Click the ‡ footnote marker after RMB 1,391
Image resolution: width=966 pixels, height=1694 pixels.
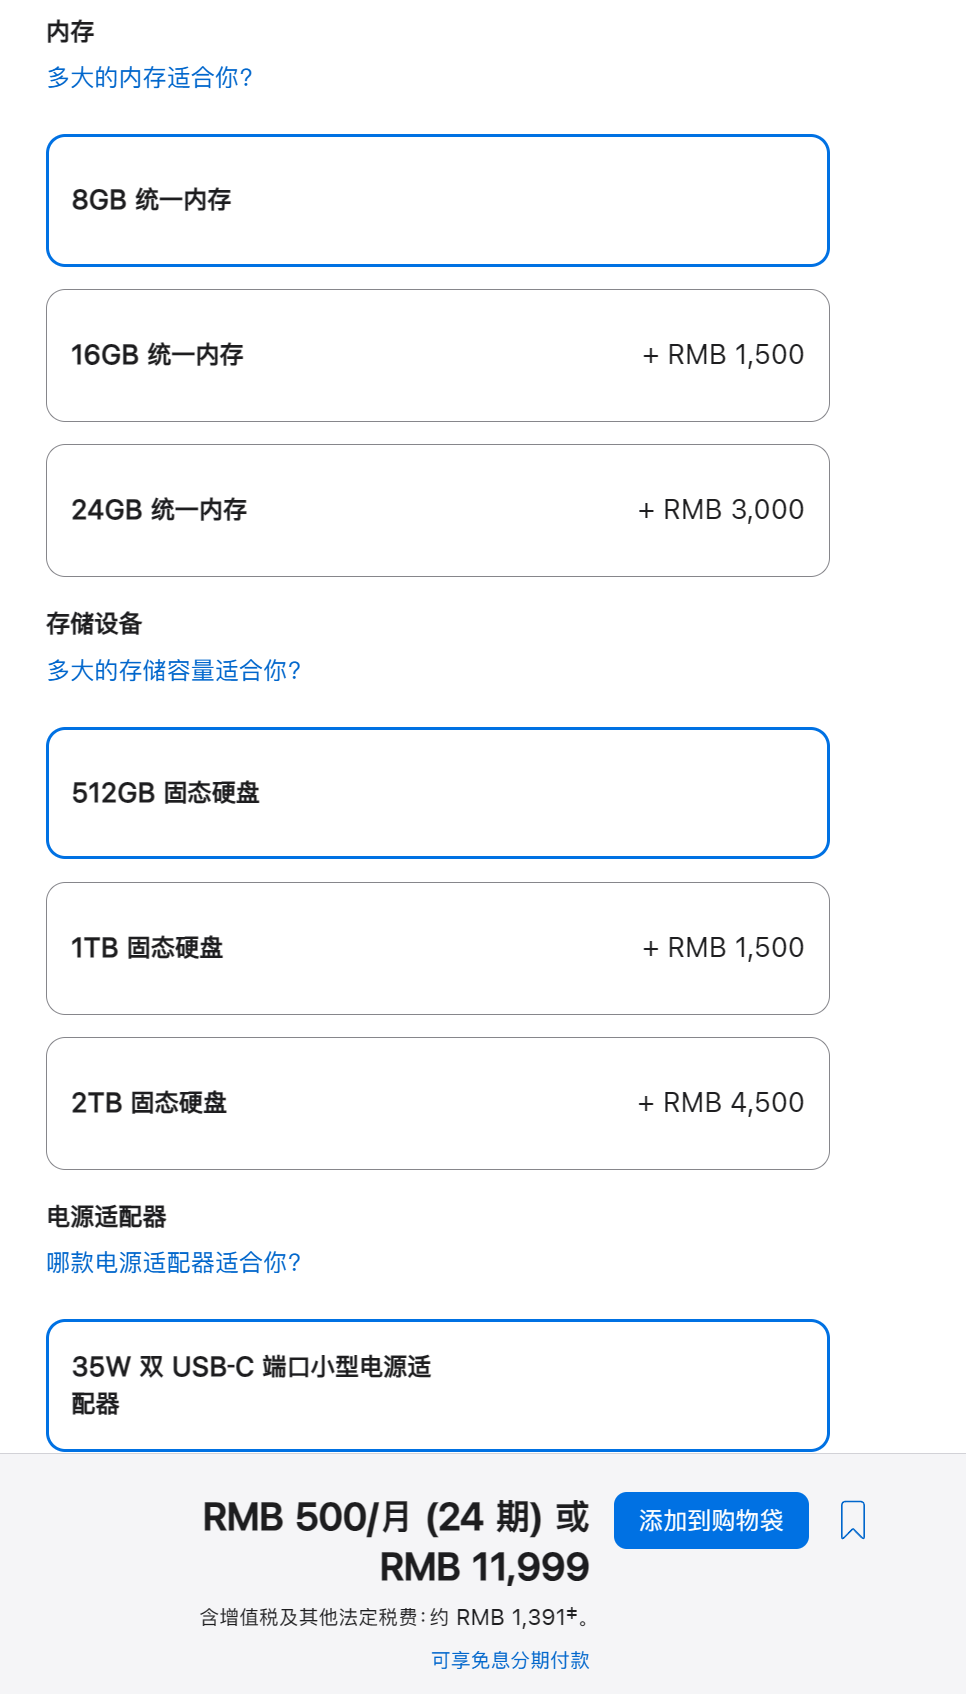coord(572,1613)
